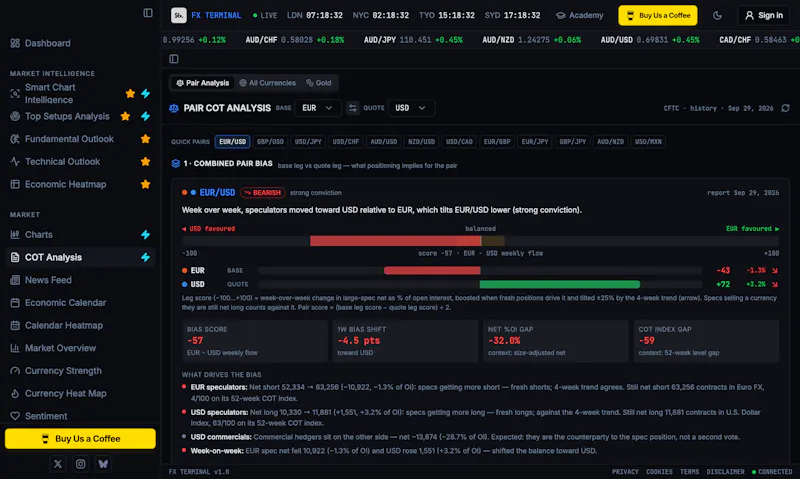Screen dimensions: 800x479
Task: Click the yellow Buy Us a Coffee header button
Action: point(658,15)
